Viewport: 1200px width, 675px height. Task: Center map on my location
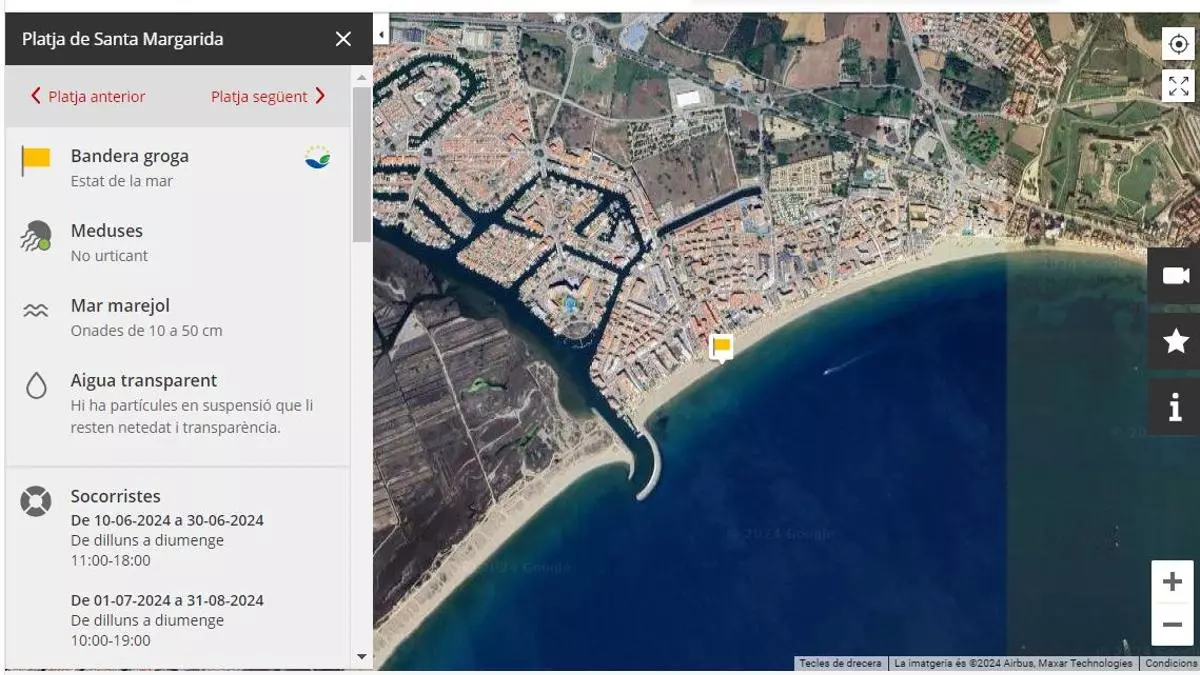point(1178,45)
